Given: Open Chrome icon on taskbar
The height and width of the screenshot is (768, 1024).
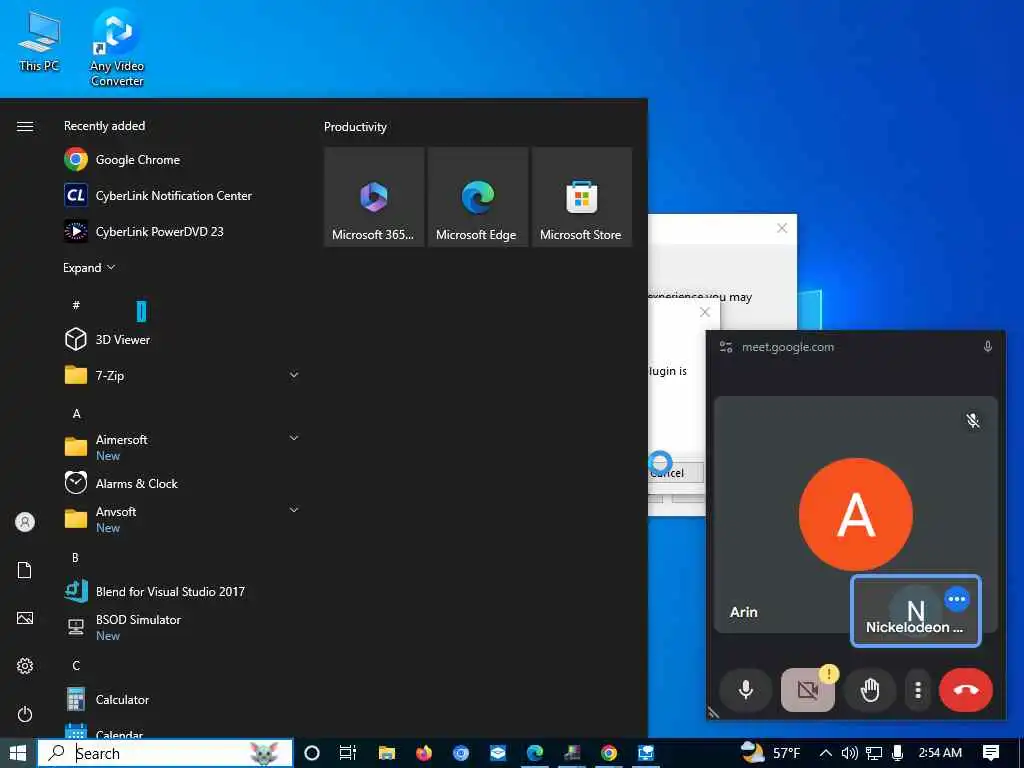Looking at the screenshot, I should click(609, 753).
